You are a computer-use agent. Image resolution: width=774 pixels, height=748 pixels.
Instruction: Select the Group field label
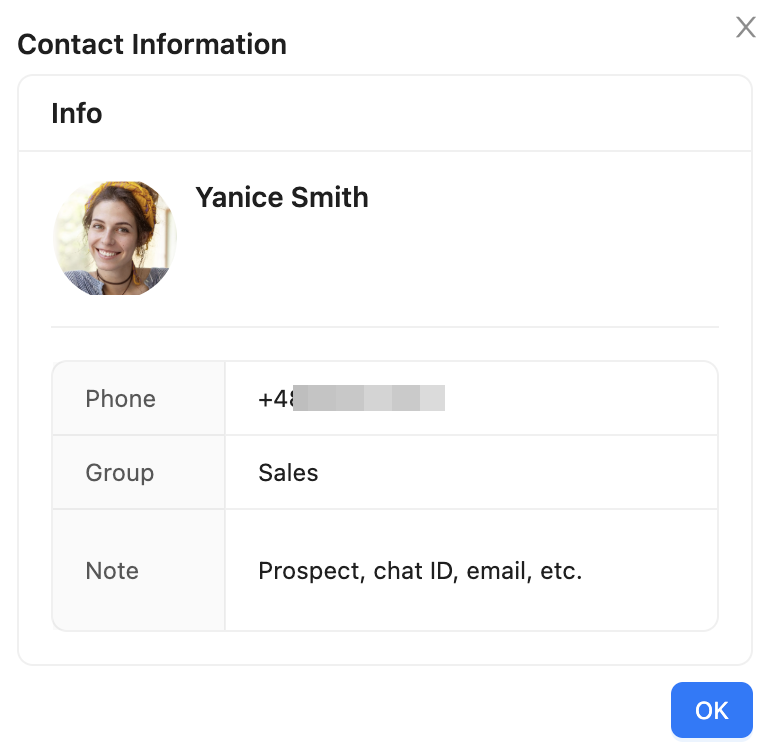pyautogui.click(x=120, y=473)
